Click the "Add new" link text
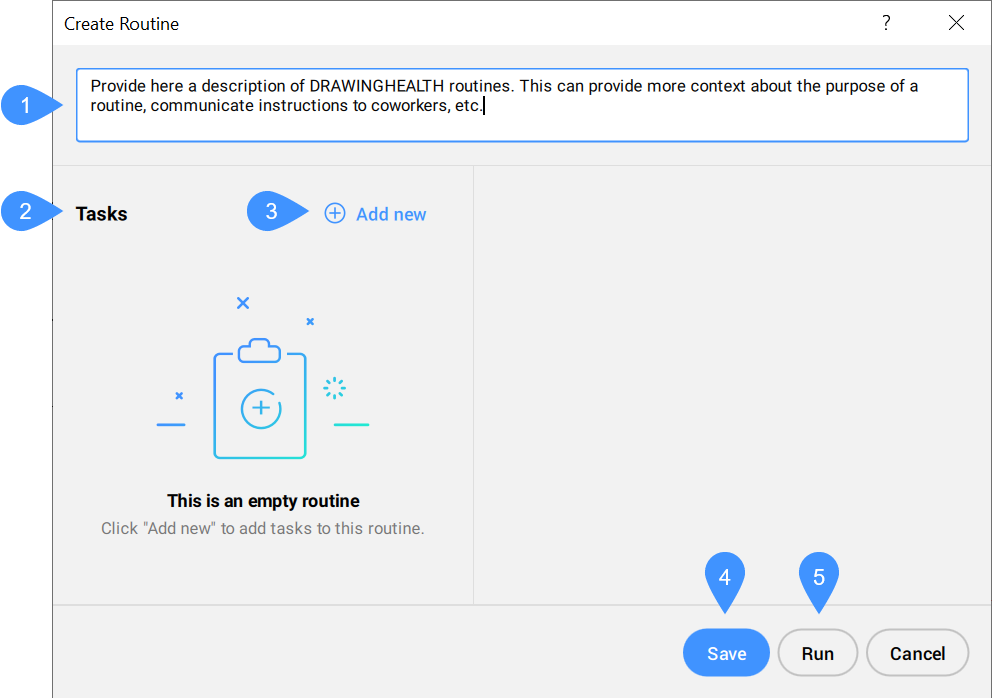Image resolution: width=992 pixels, height=698 pixels. 391,214
